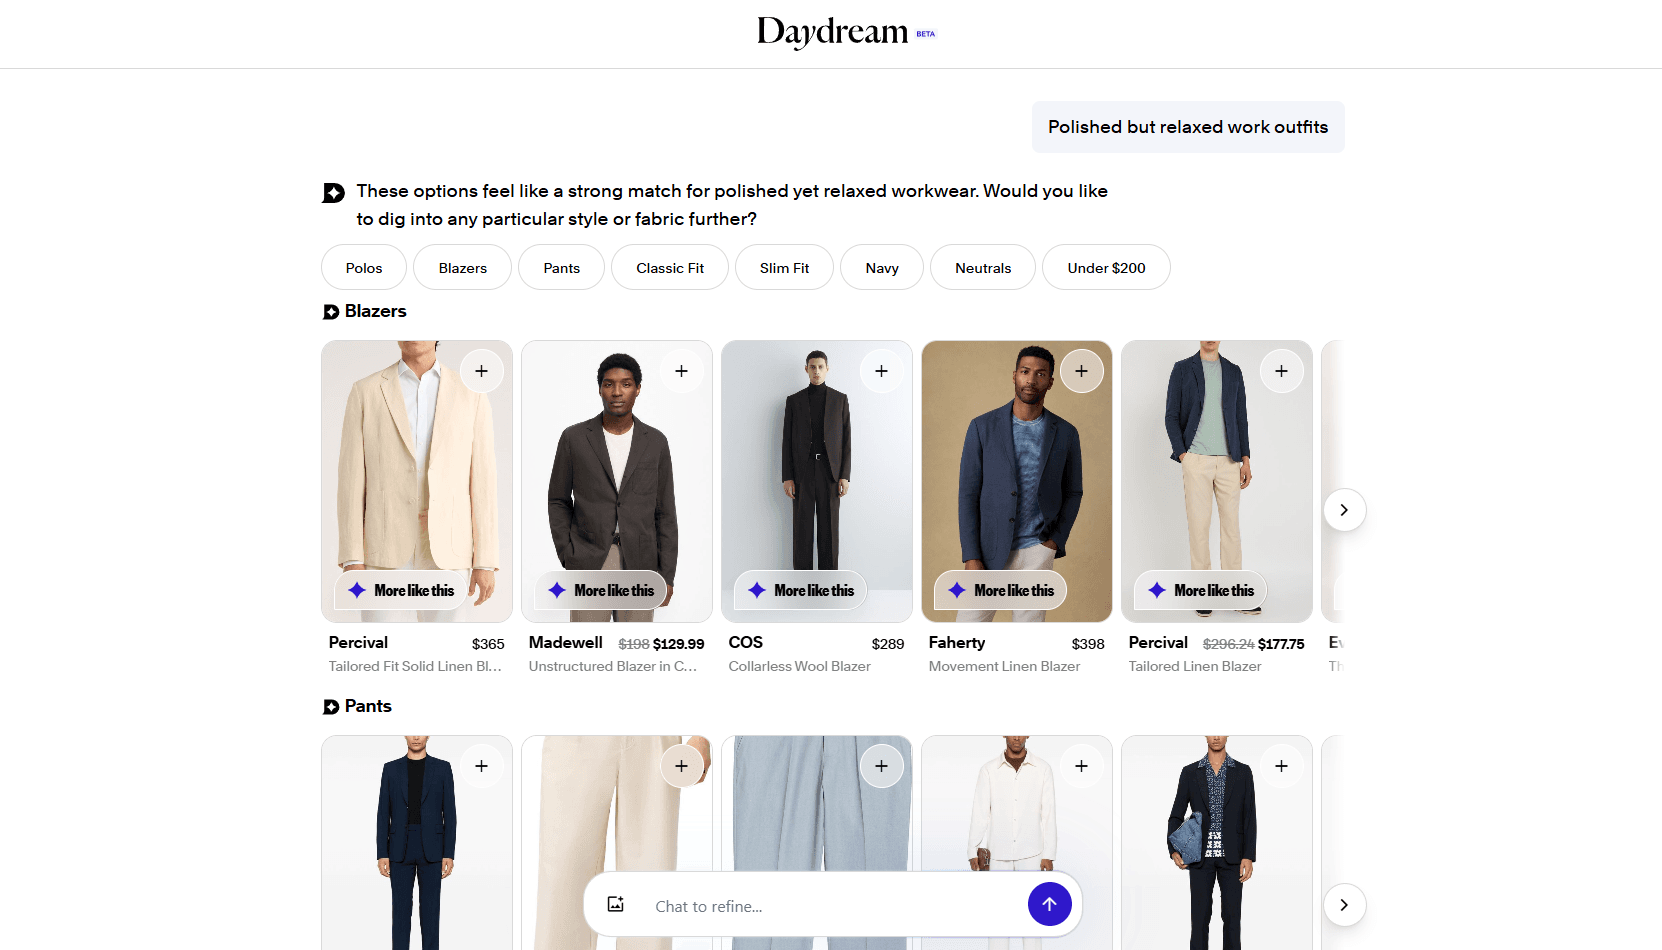Add the Madewell Unstructured Blazer with plus icon

click(681, 371)
